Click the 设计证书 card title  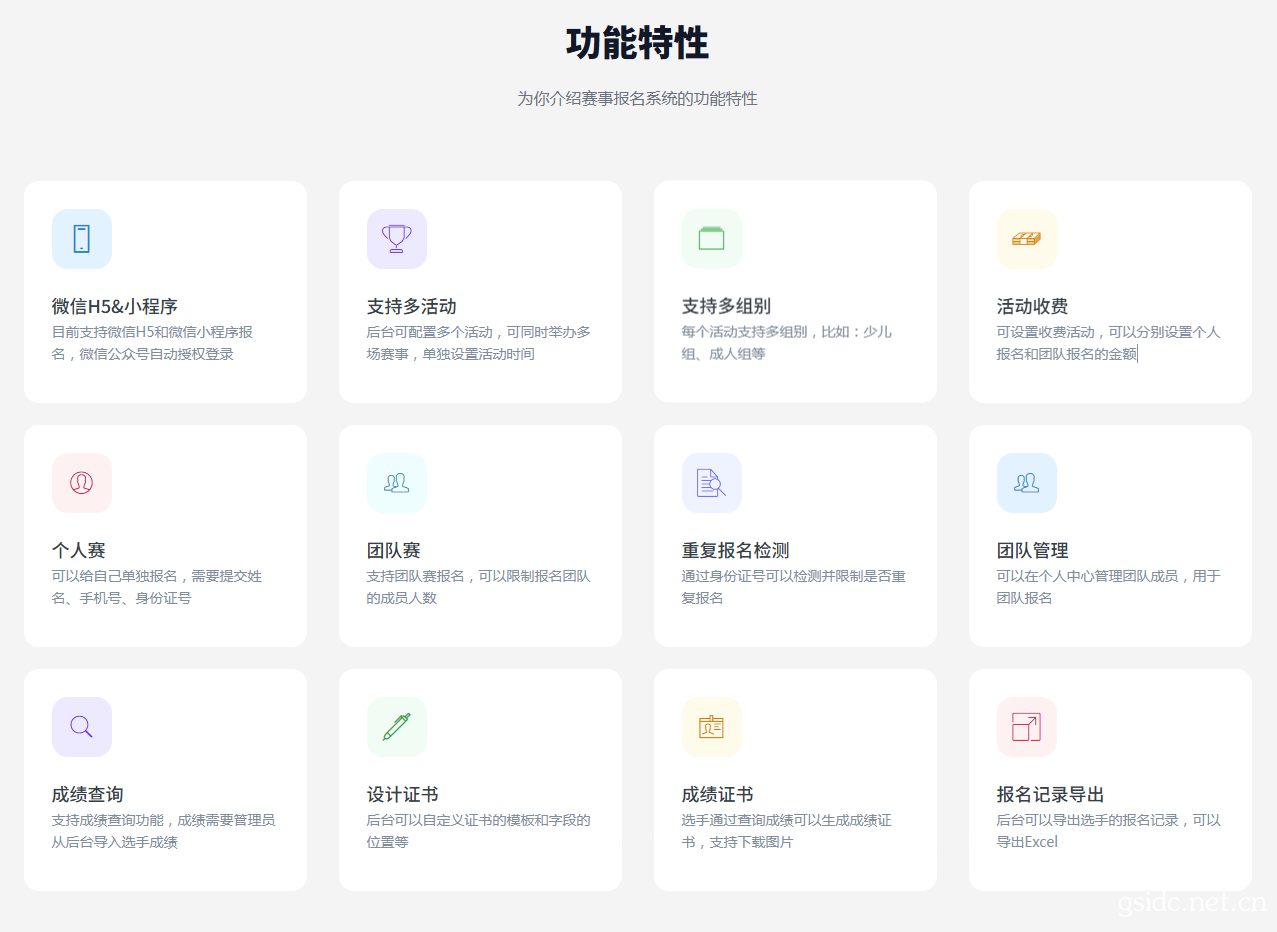[x=403, y=794]
